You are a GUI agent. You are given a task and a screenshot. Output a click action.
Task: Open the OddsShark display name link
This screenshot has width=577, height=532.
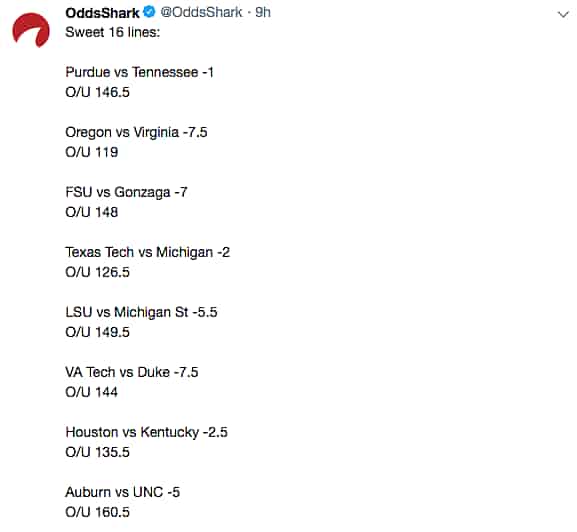point(102,13)
